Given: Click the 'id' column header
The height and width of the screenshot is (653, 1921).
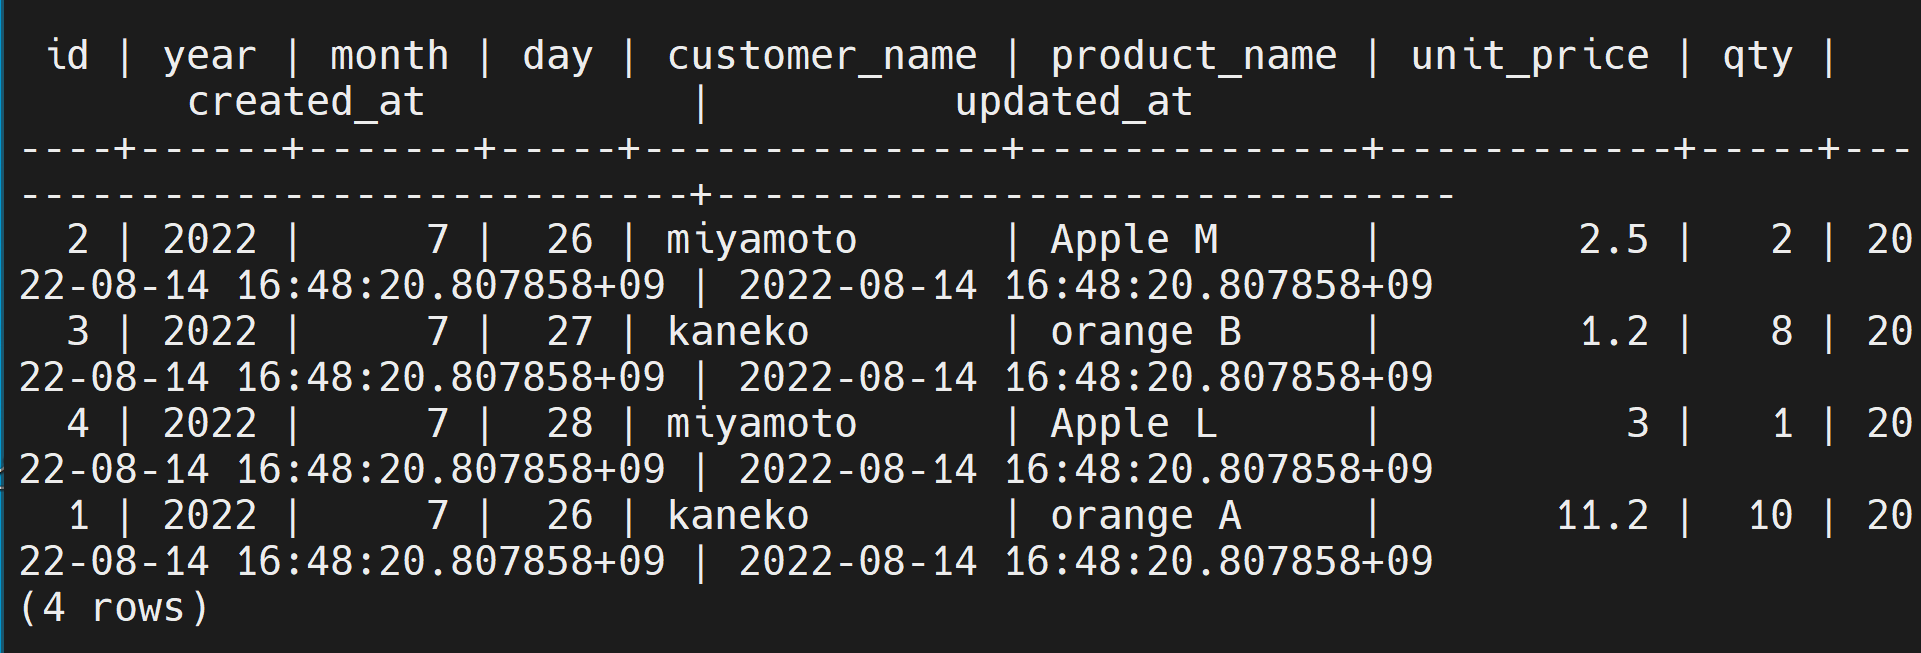Looking at the screenshot, I should pos(67,55).
